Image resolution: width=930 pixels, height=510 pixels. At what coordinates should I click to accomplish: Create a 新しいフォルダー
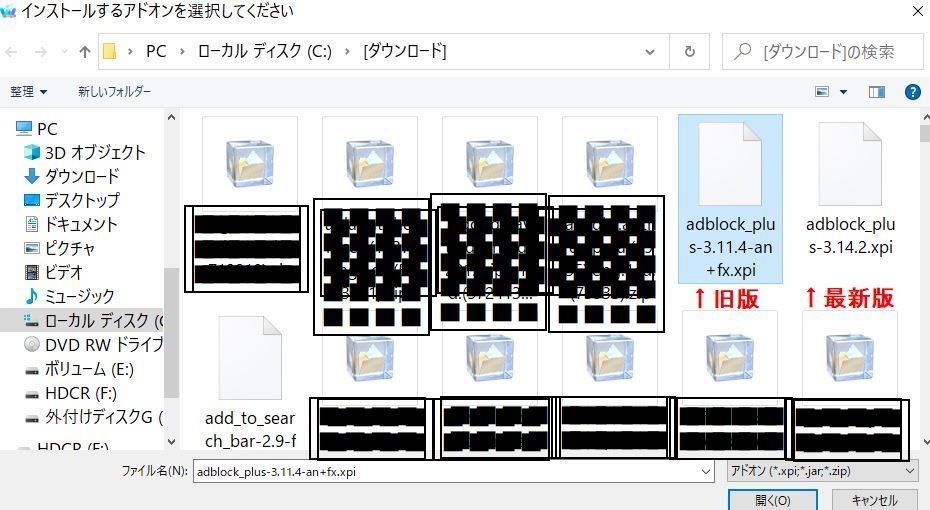(x=114, y=92)
